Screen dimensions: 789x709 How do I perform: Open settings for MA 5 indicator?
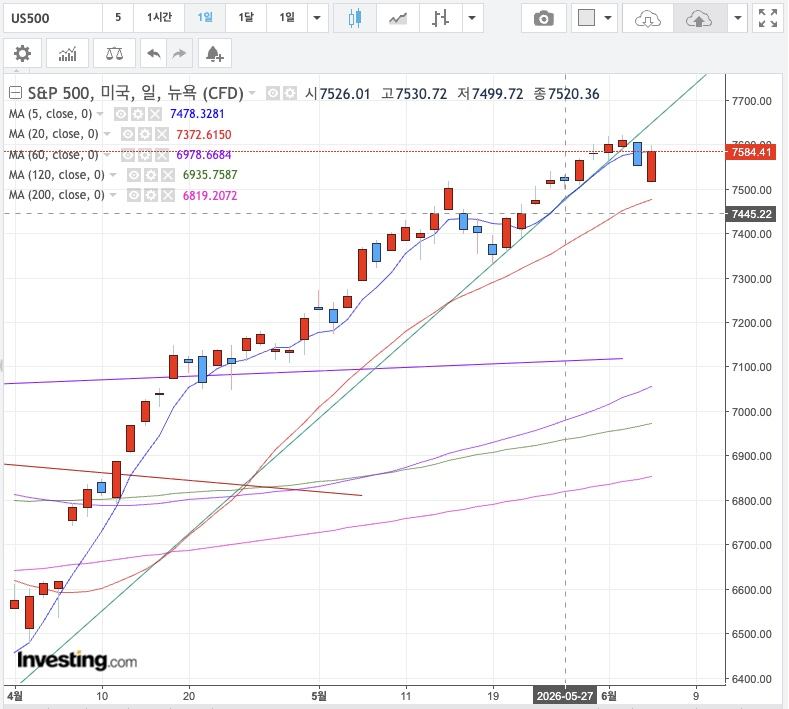[x=138, y=114]
